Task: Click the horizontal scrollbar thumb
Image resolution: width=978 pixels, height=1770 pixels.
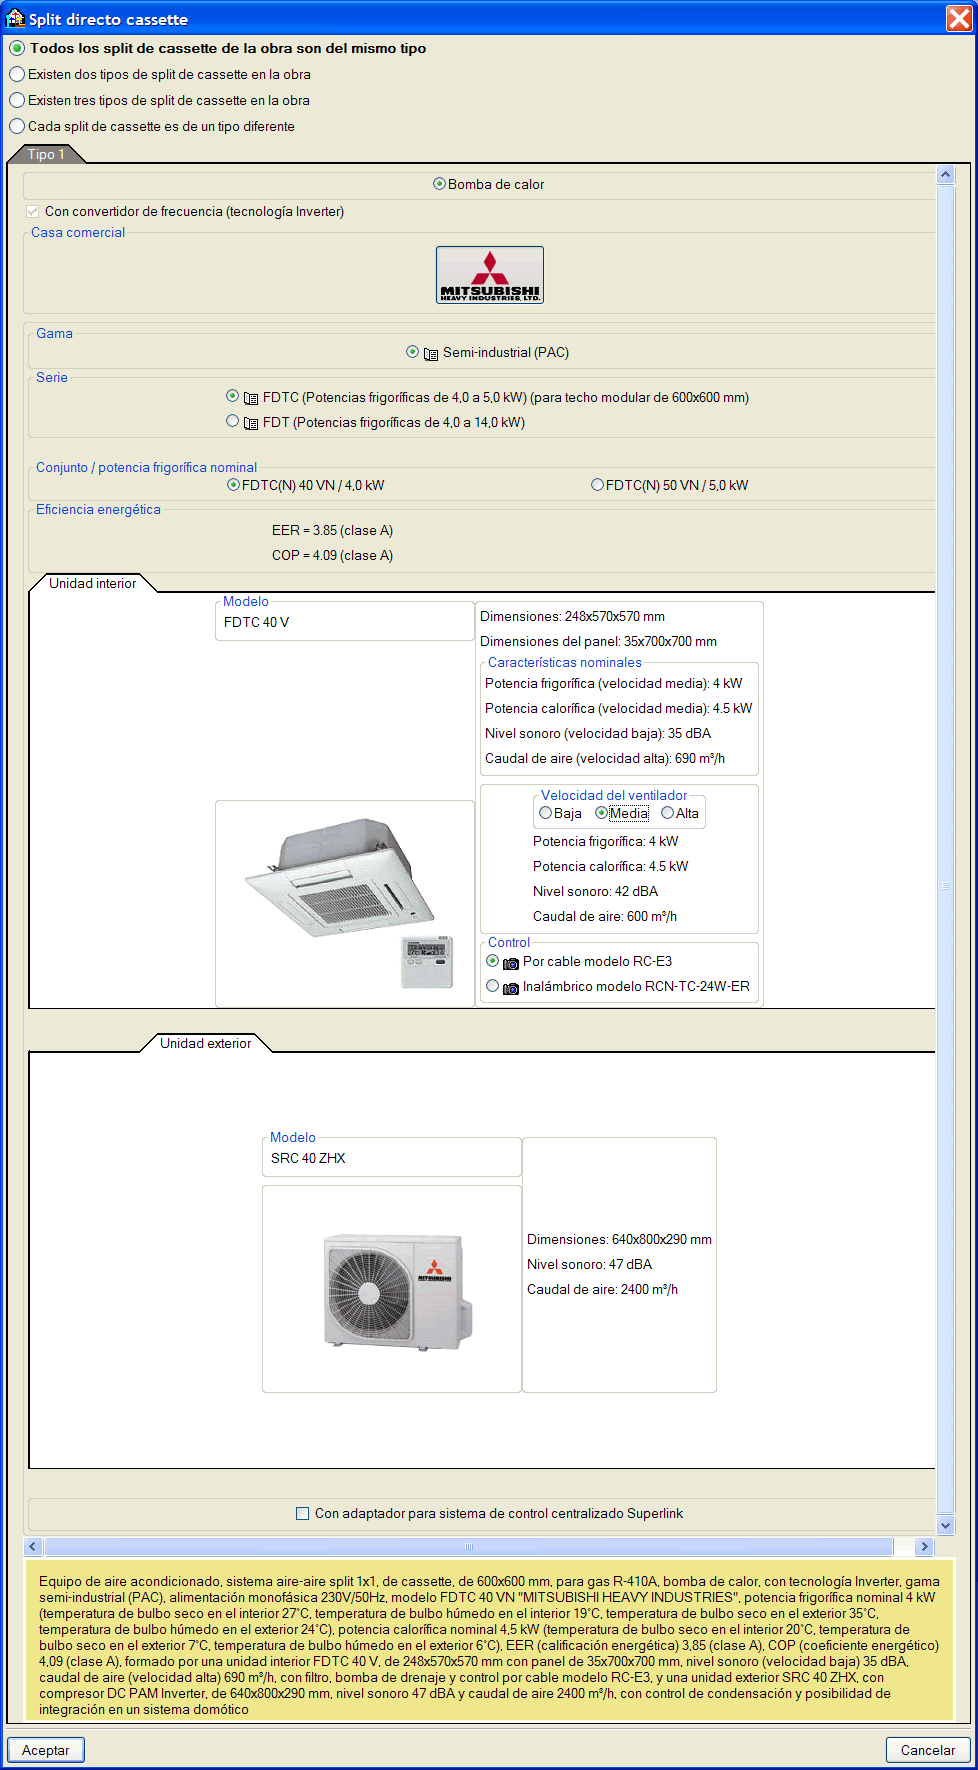Action: 468,1547
